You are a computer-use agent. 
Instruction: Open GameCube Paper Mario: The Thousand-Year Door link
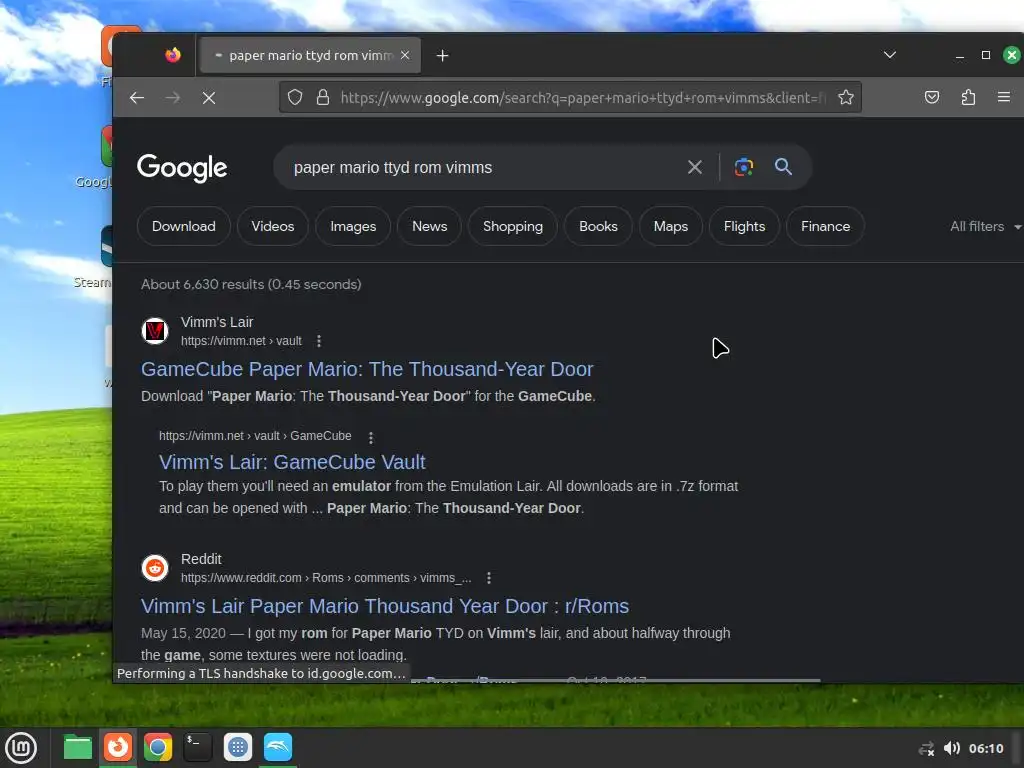pos(367,369)
